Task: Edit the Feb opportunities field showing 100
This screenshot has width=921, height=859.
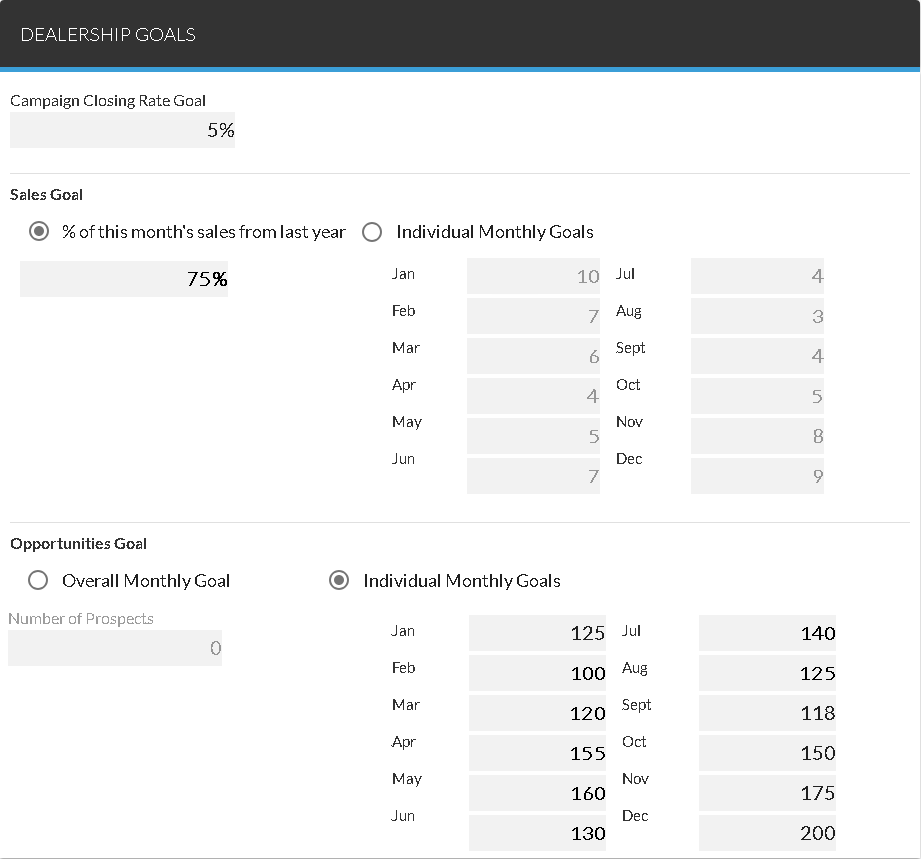Action: [x=537, y=673]
